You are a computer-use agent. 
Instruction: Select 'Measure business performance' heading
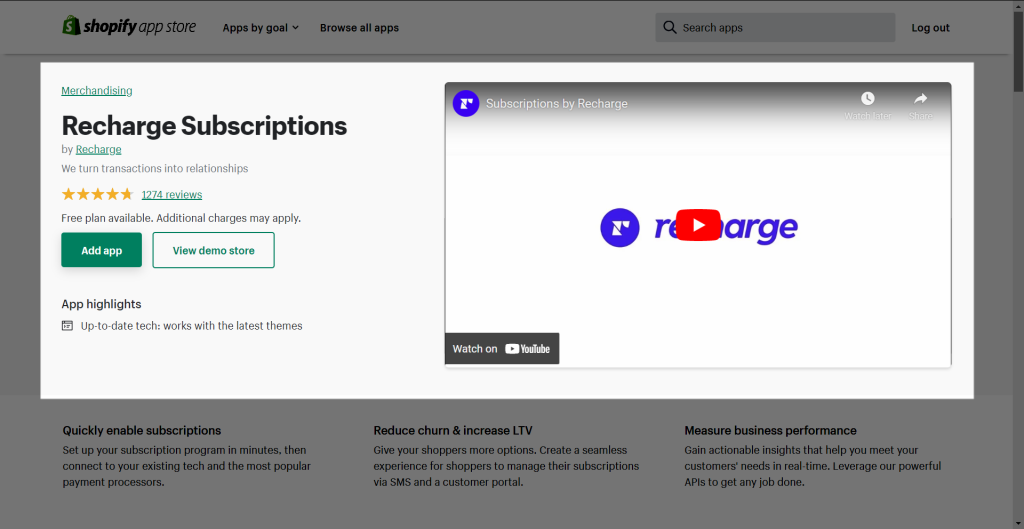(771, 430)
